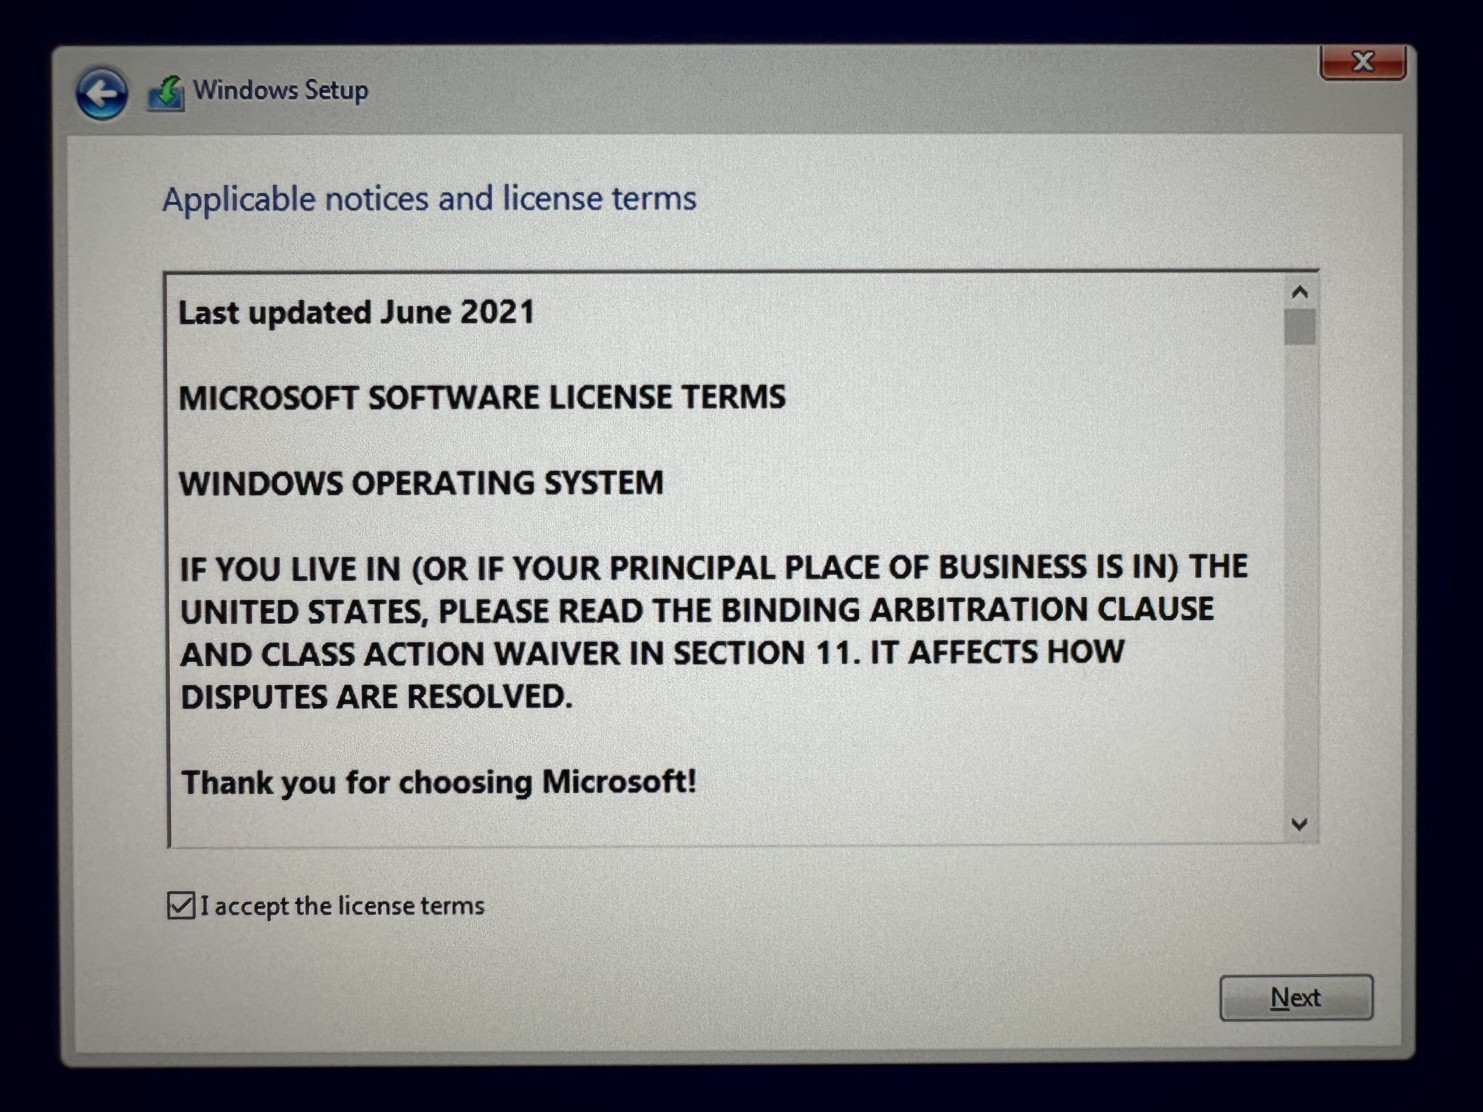The width and height of the screenshot is (1483, 1112).
Task: Close the Windows Setup window
Action: tap(1362, 62)
